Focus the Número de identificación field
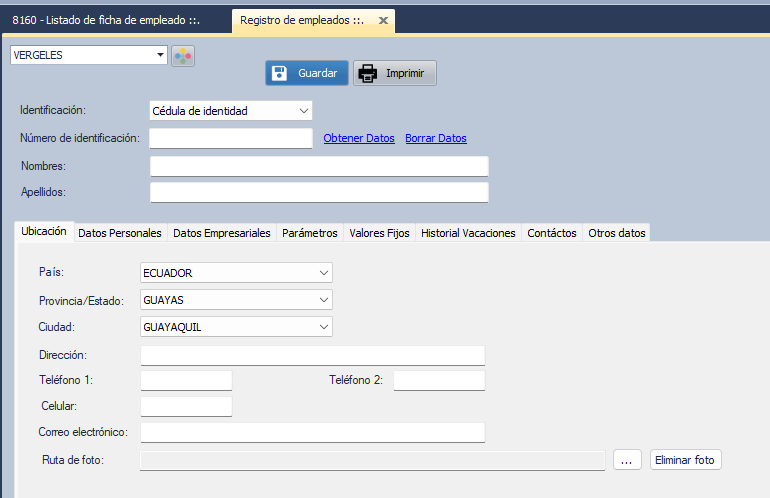Image resolution: width=770 pixels, height=498 pixels. (231, 138)
